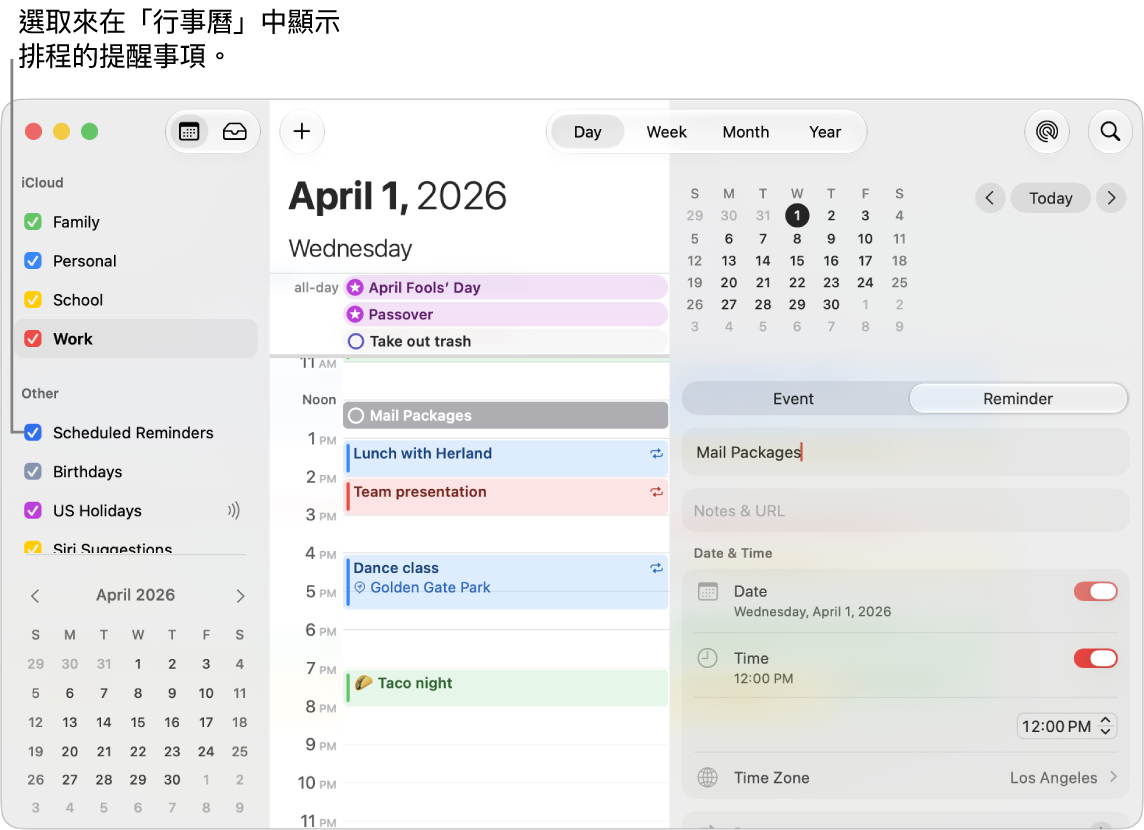
Task: Turn off the Date toggle switch
Action: [1095, 592]
